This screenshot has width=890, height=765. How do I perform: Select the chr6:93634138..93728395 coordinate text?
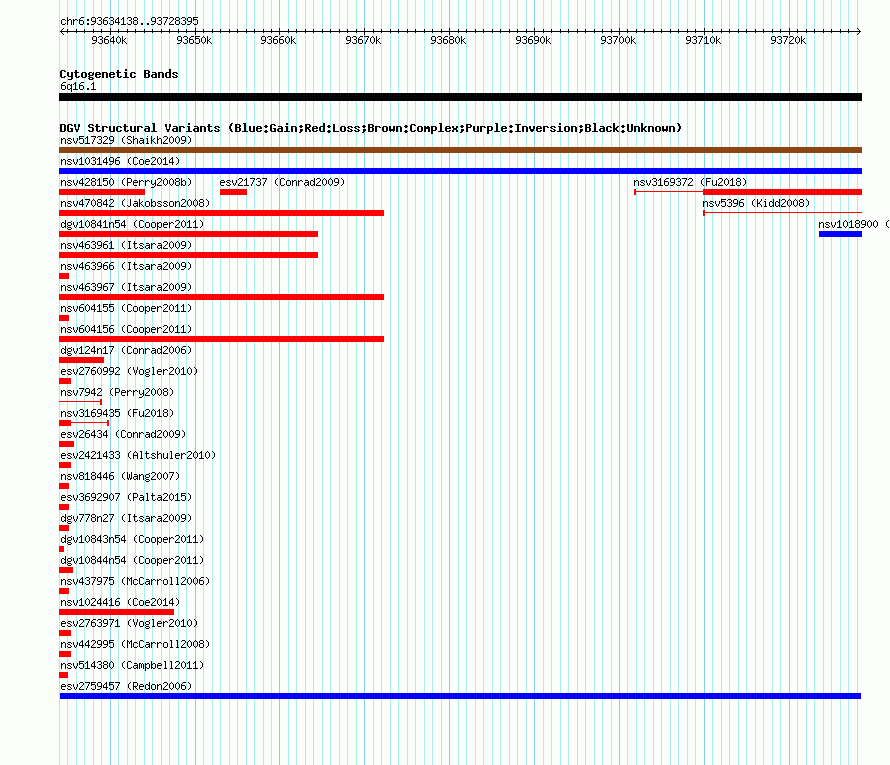click(129, 21)
